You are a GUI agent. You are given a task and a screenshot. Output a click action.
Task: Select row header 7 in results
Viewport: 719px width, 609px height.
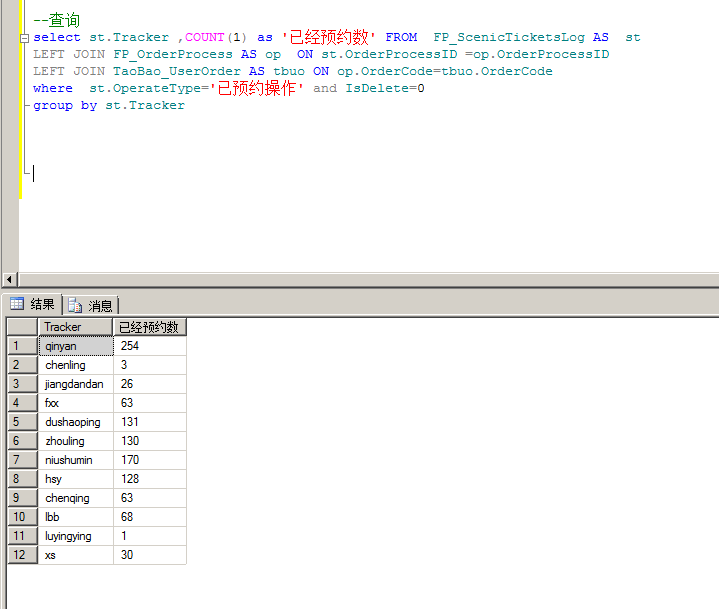[x=22, y=460]
